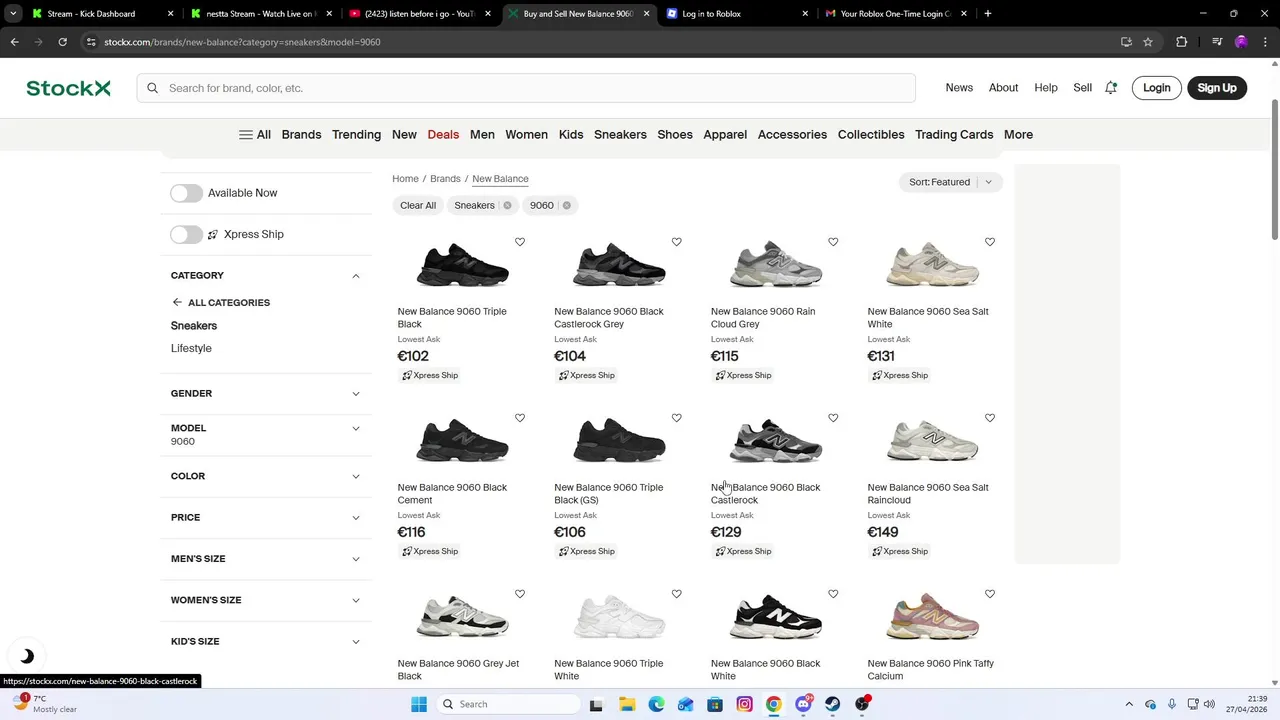Open Steam from the taskbar

(832, 704)
